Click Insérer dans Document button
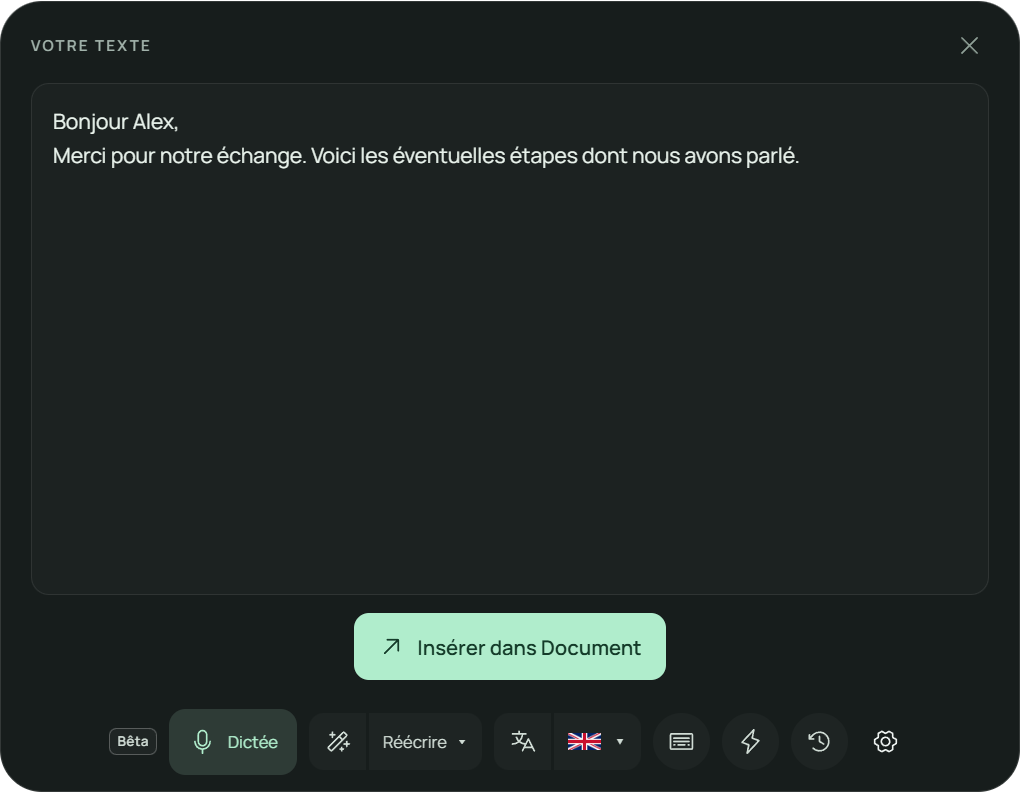The height and width of the screenshot is (792, 1020). [510, 646]
